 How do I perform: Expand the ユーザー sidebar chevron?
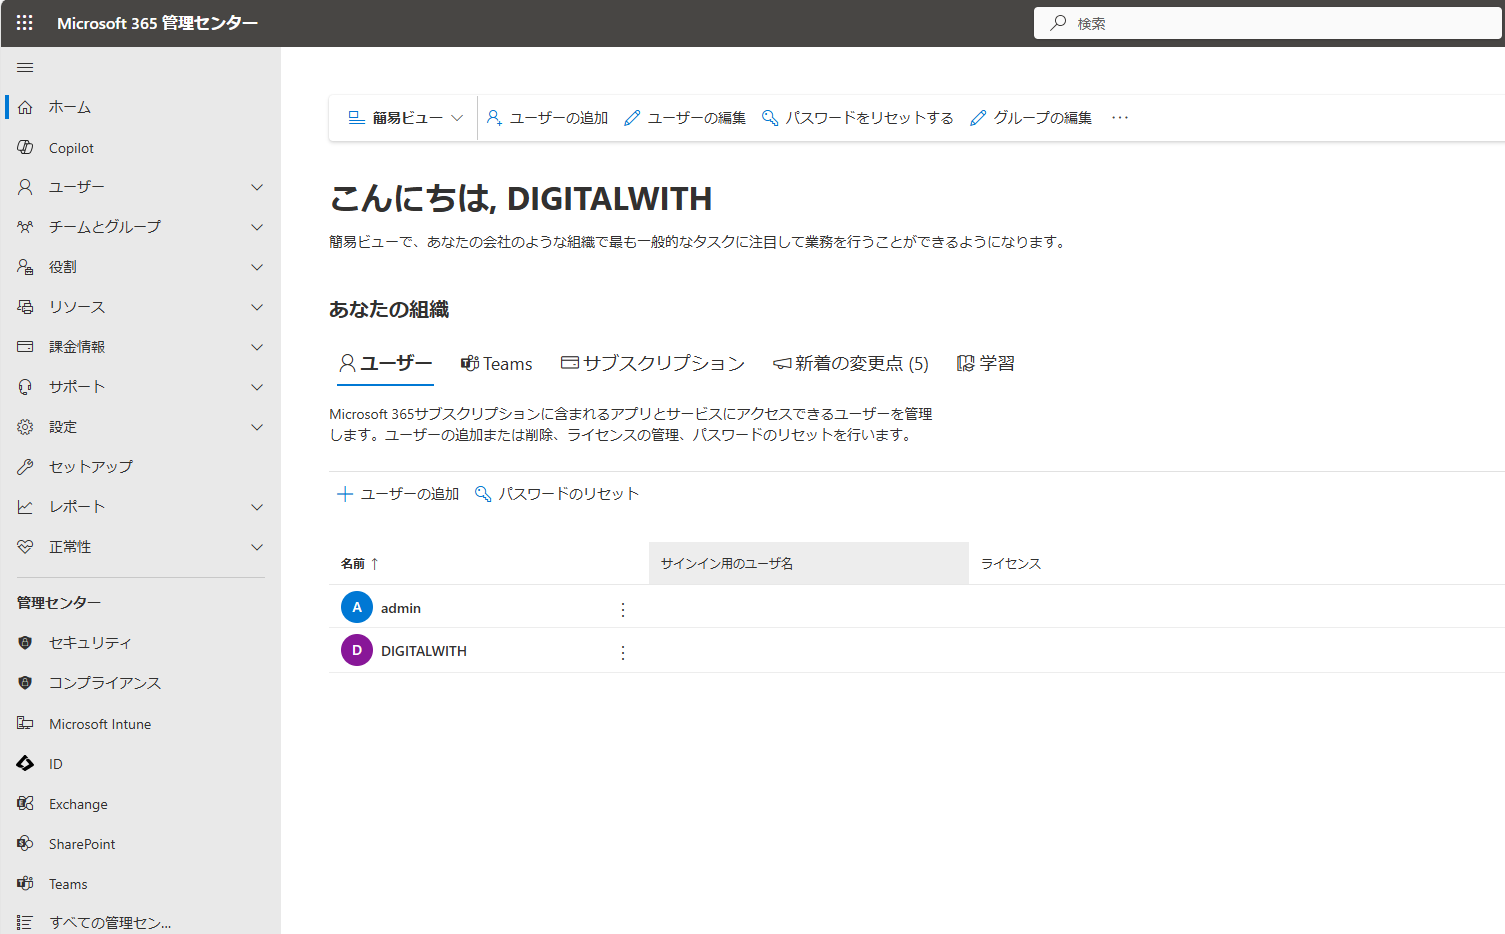pyautogui.click(x=257, y=187)
